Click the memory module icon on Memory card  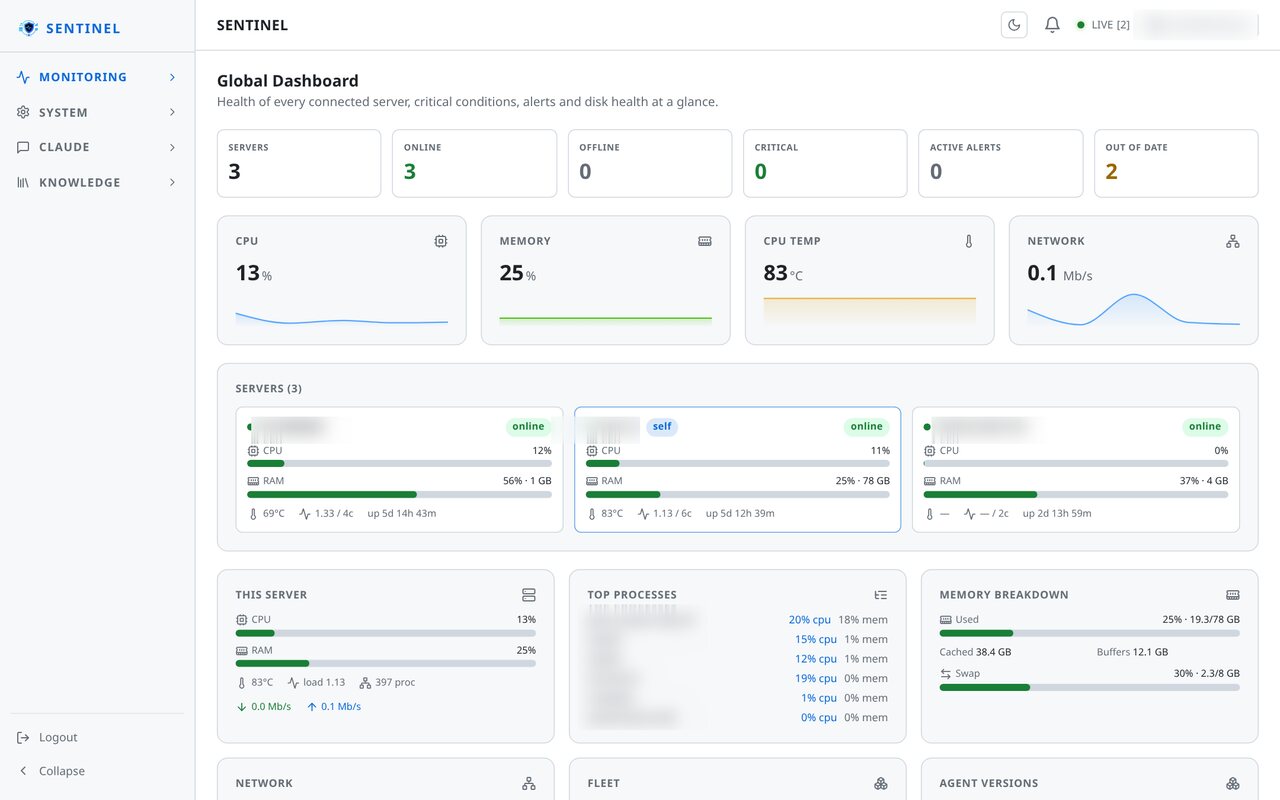point(705,241)
